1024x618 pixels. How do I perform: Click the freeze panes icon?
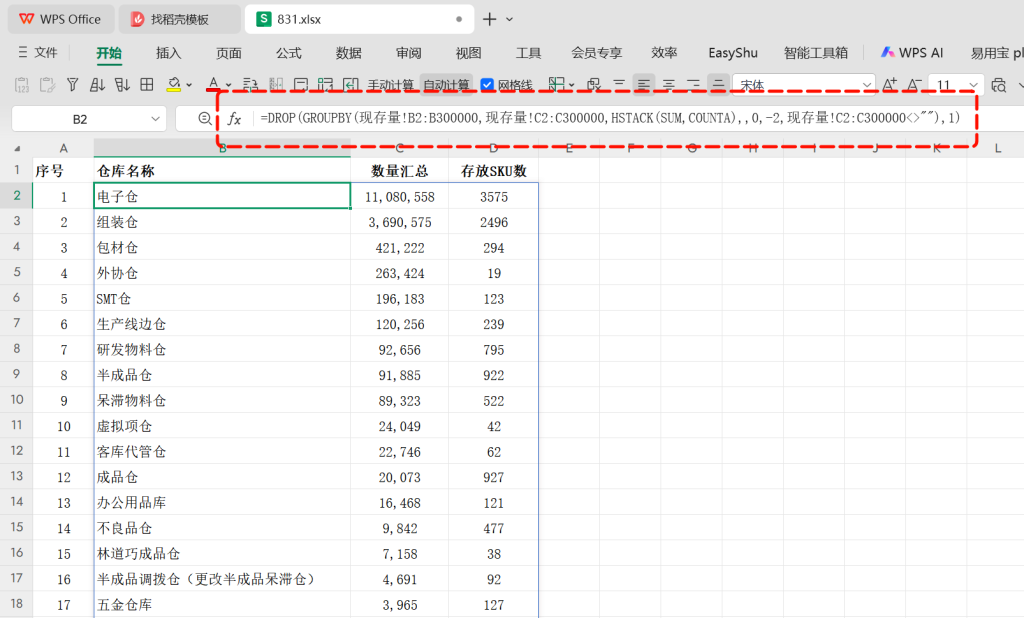coord(556,84)
